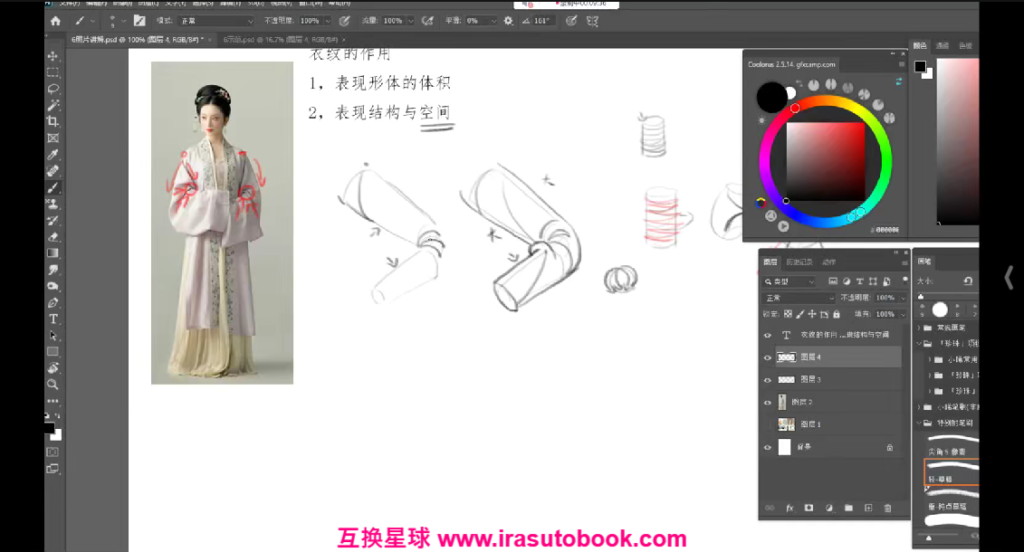The width and height of the screenshot is (1024, 552).
Task: Toggle lock all padlock icon in Layers panel
Action: 836,314
